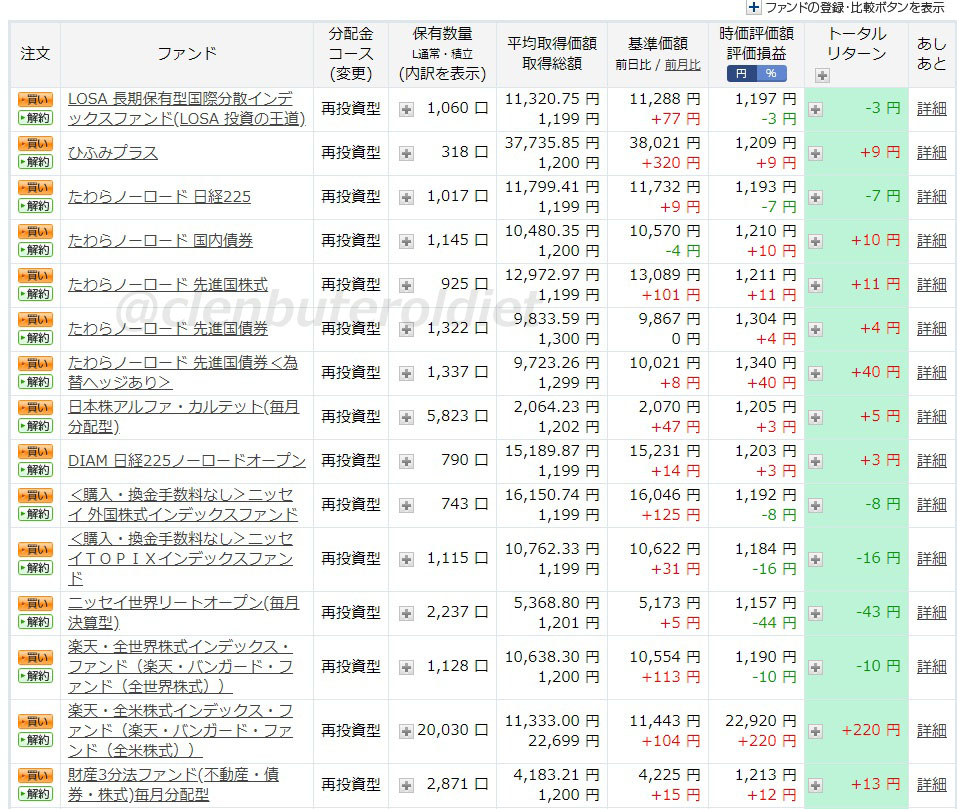Open ひふみプラス fund link

coord(112,153)
